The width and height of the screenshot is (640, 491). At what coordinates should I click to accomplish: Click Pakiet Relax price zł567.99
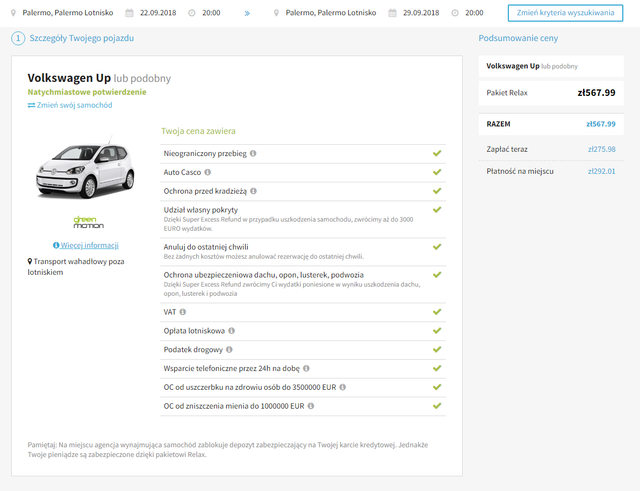(x=596, y=93)
